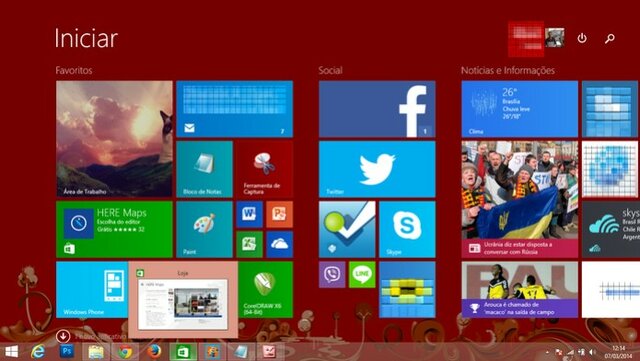Click the network signal tray icon
The height and width of the screenshot is (361, 640).
[571, 352]
